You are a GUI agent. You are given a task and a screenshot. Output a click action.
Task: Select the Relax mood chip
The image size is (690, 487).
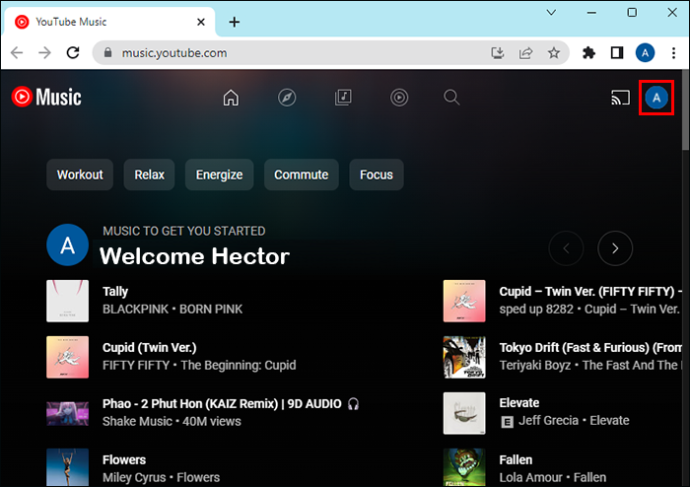149,175
